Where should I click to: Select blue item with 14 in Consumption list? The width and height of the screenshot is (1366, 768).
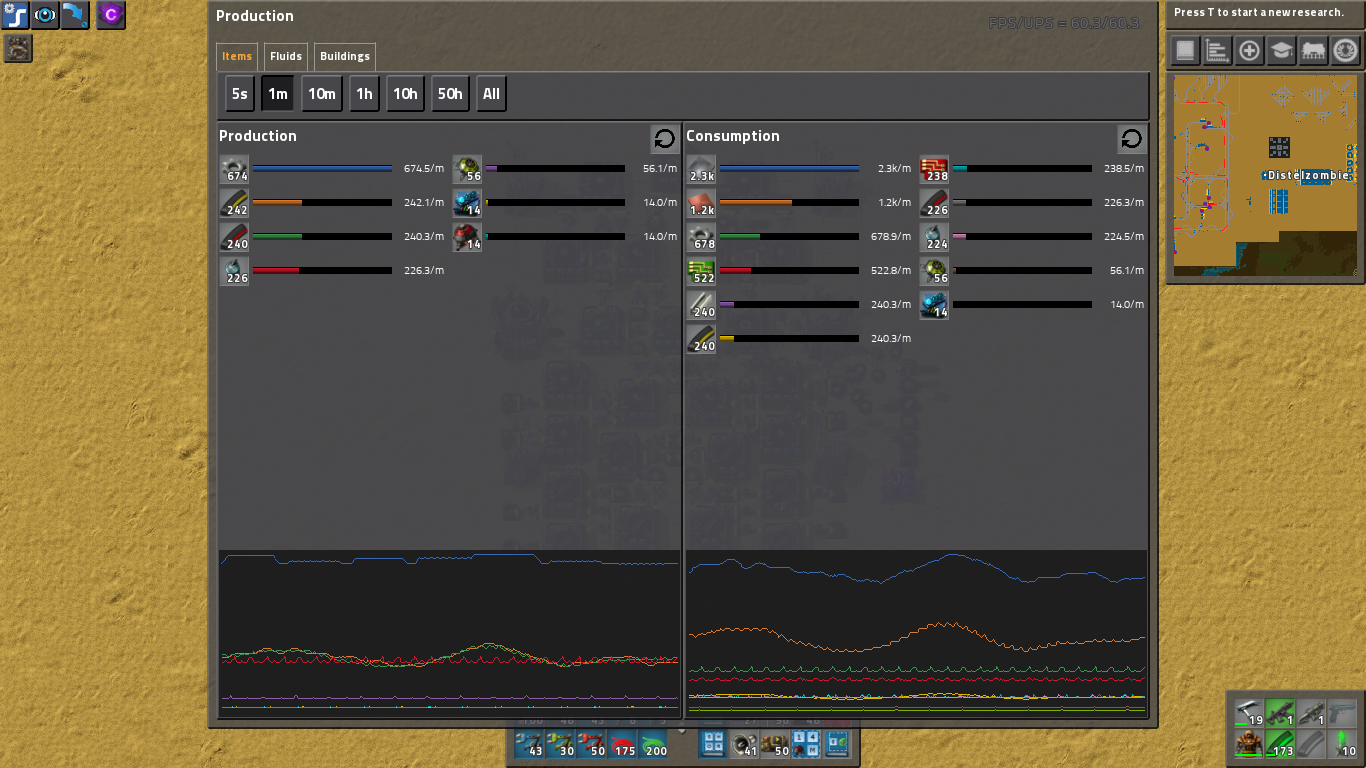click(935, 305)
